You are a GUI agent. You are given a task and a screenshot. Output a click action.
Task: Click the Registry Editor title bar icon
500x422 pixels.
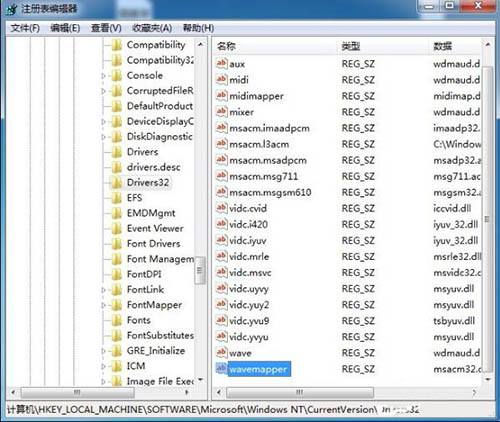coord(12,9)
